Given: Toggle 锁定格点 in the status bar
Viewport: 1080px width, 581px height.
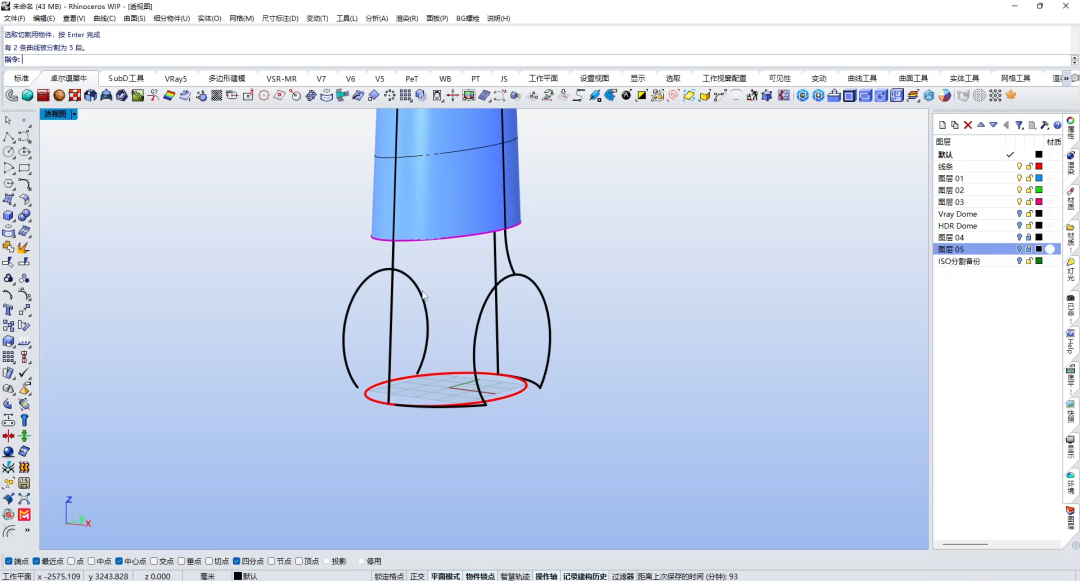Looking at the screenshot, I should coord(389,576).
